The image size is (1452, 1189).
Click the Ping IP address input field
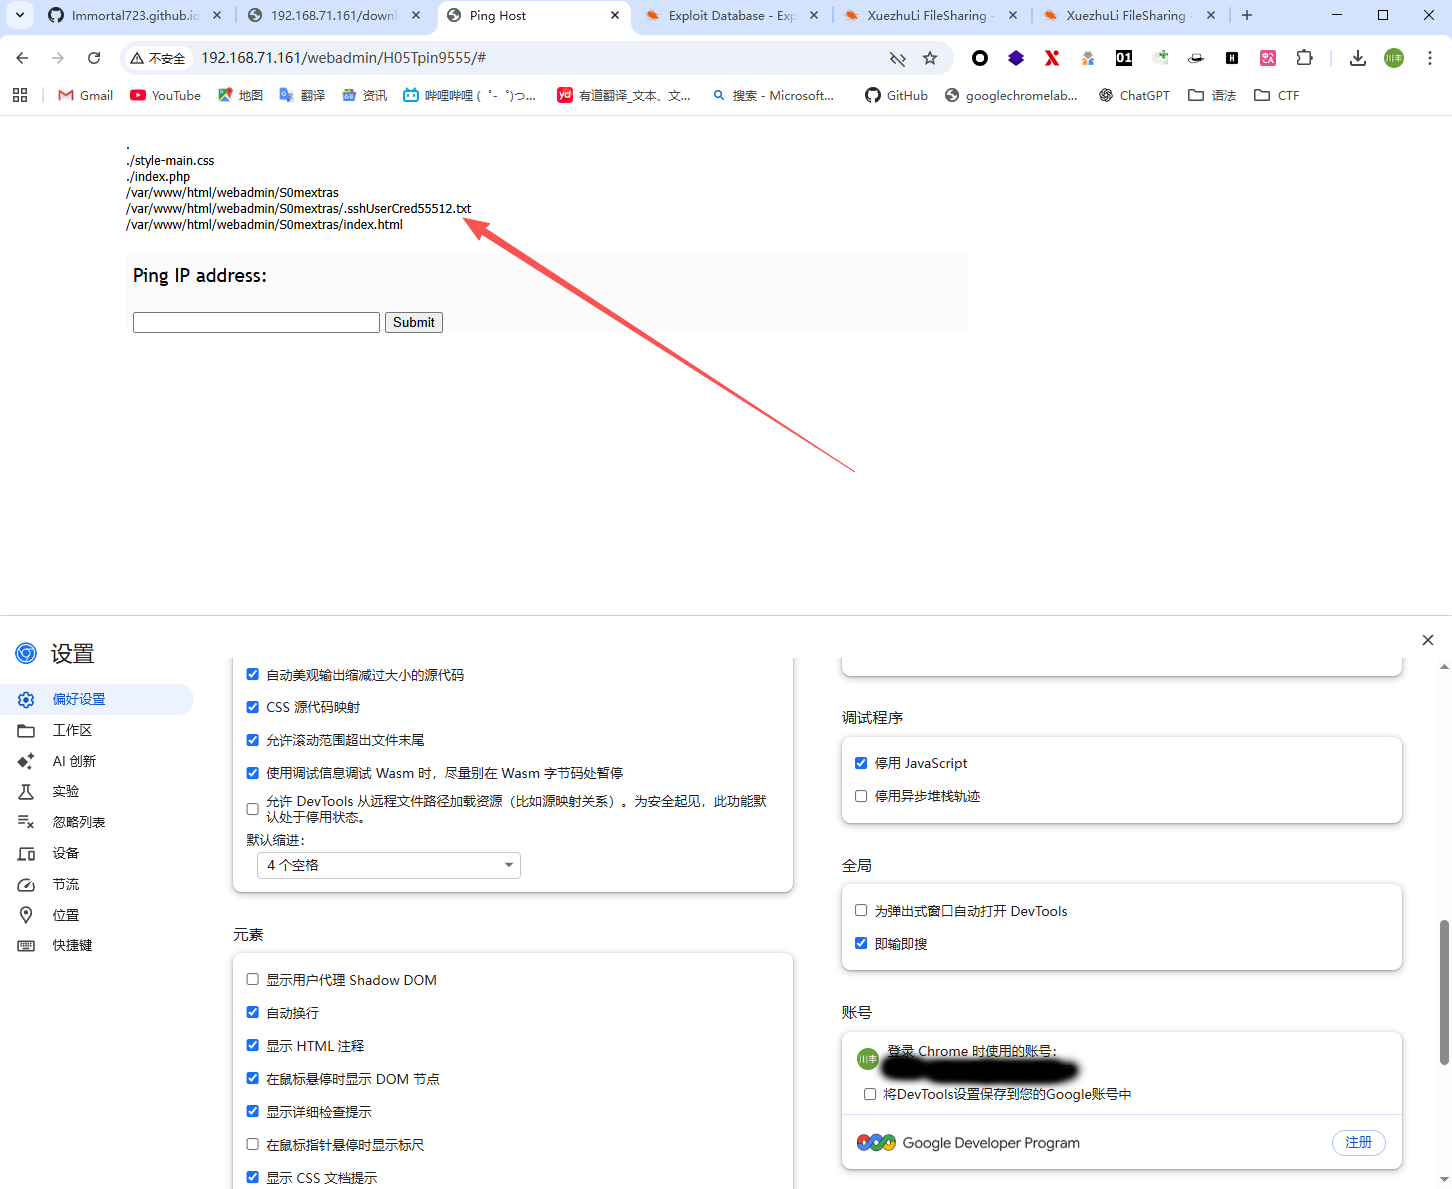coord(256,322)
